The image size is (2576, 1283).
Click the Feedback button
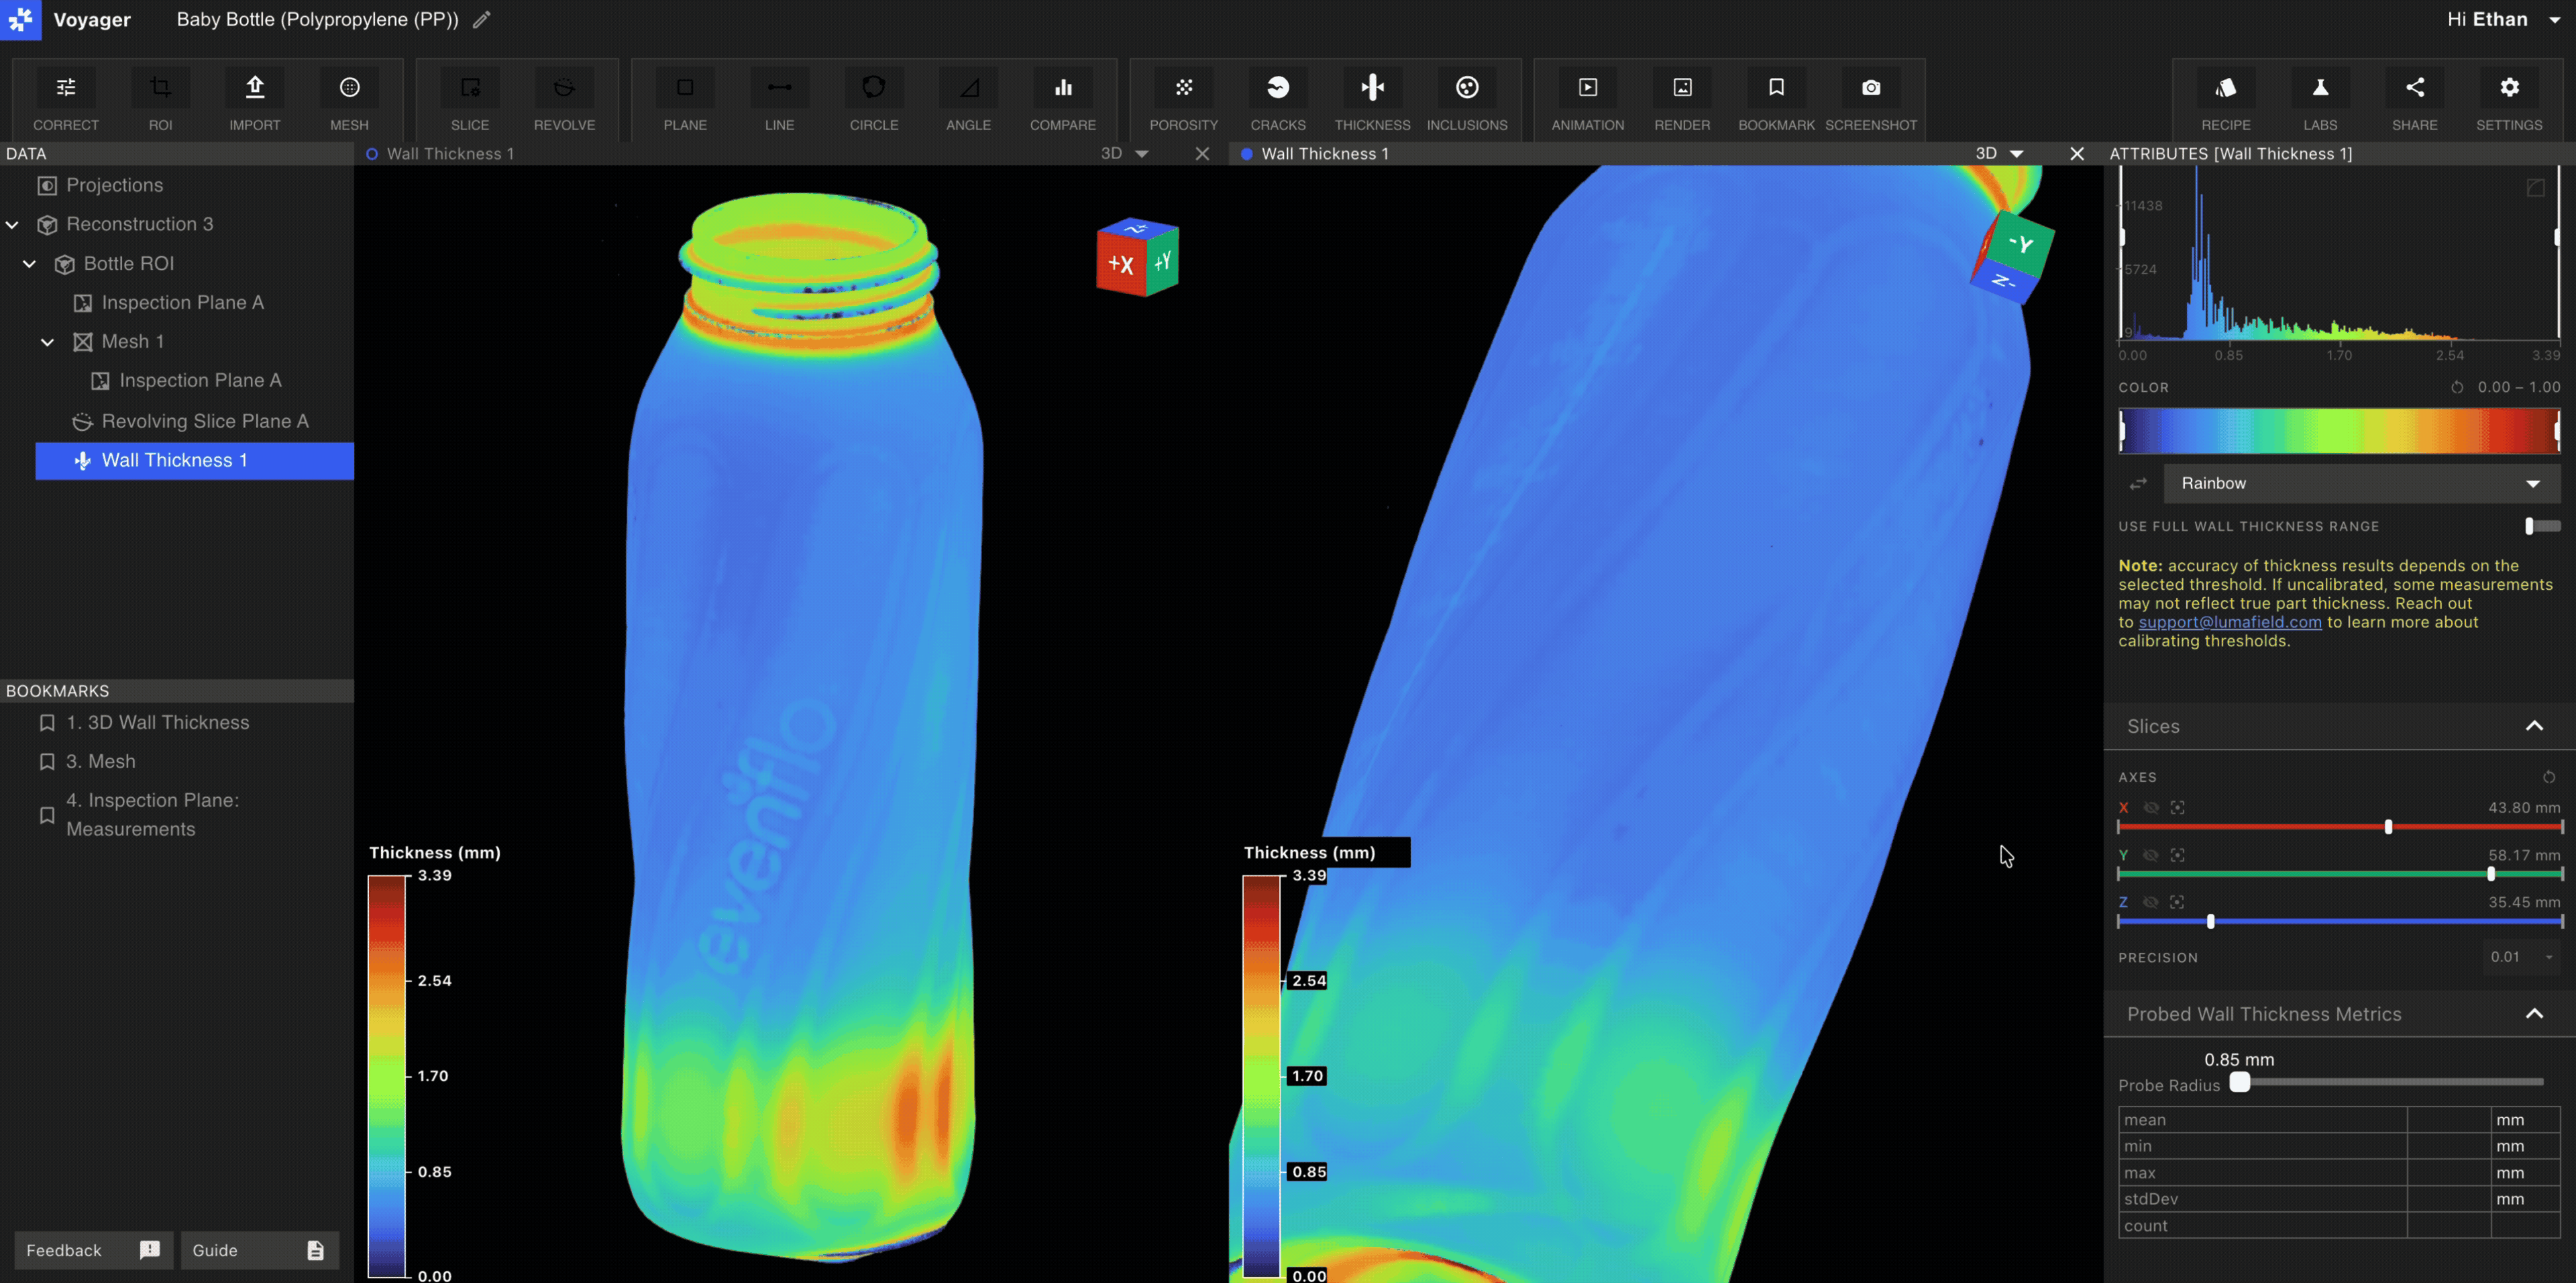[92, 1250]
